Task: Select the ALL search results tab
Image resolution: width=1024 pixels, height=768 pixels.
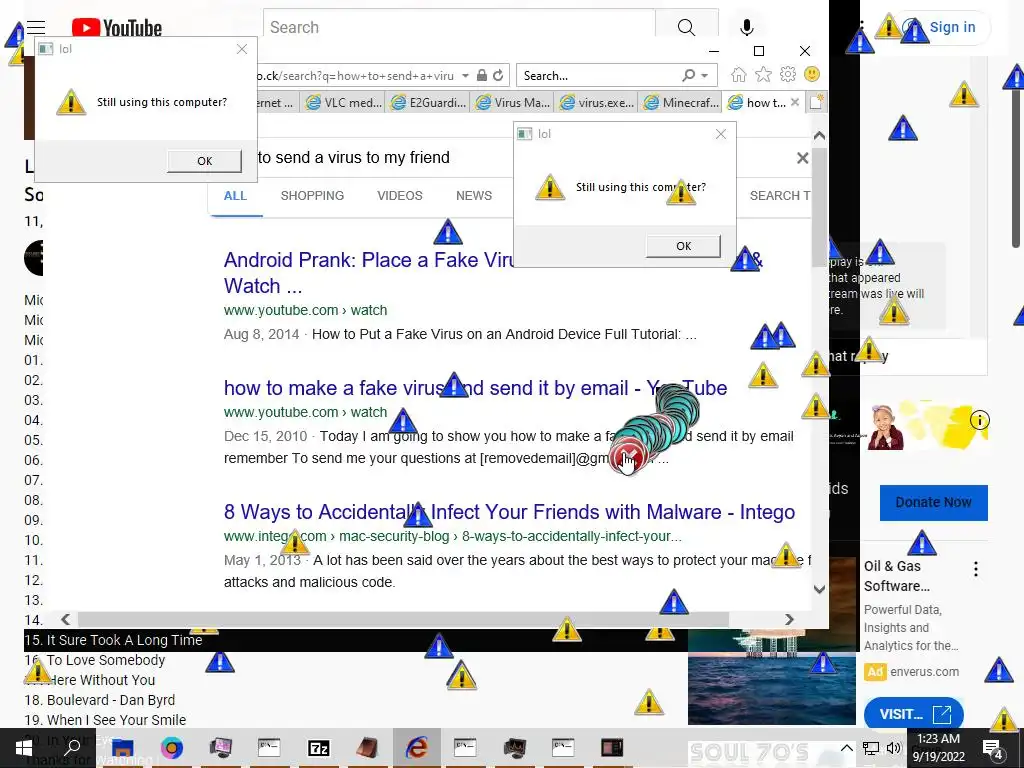Action: 235,196
